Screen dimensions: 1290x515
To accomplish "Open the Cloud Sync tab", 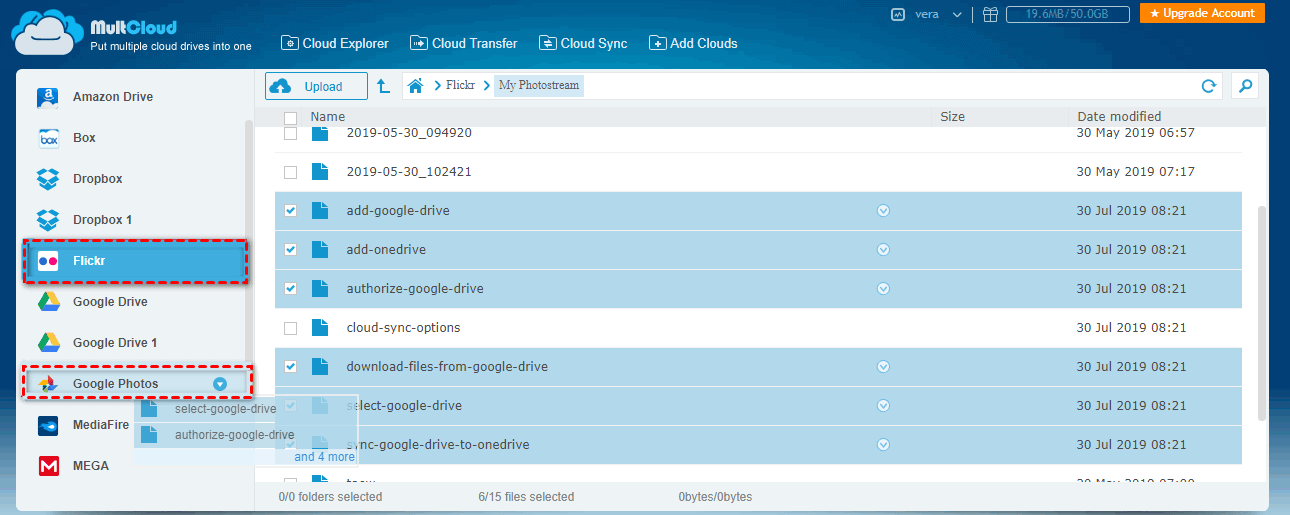I will [x=583, y=43].
